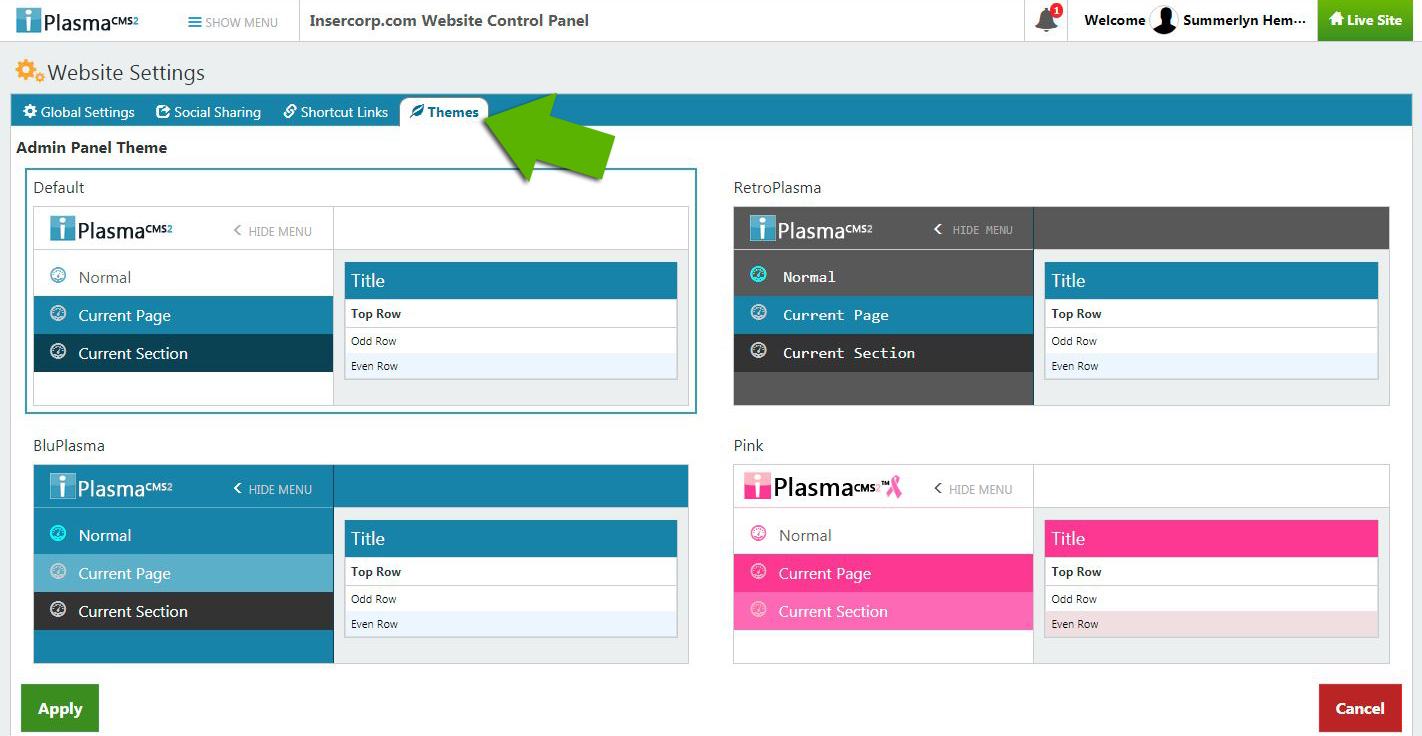
Task: Switch to the Social Sharing tab
Action: point(209,112)
